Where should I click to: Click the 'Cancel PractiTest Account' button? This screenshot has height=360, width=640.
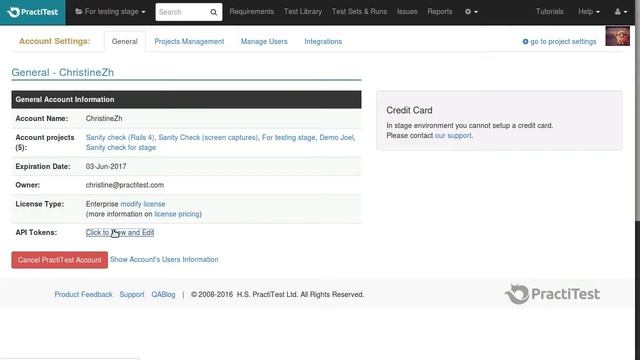[x=60, y=260]
